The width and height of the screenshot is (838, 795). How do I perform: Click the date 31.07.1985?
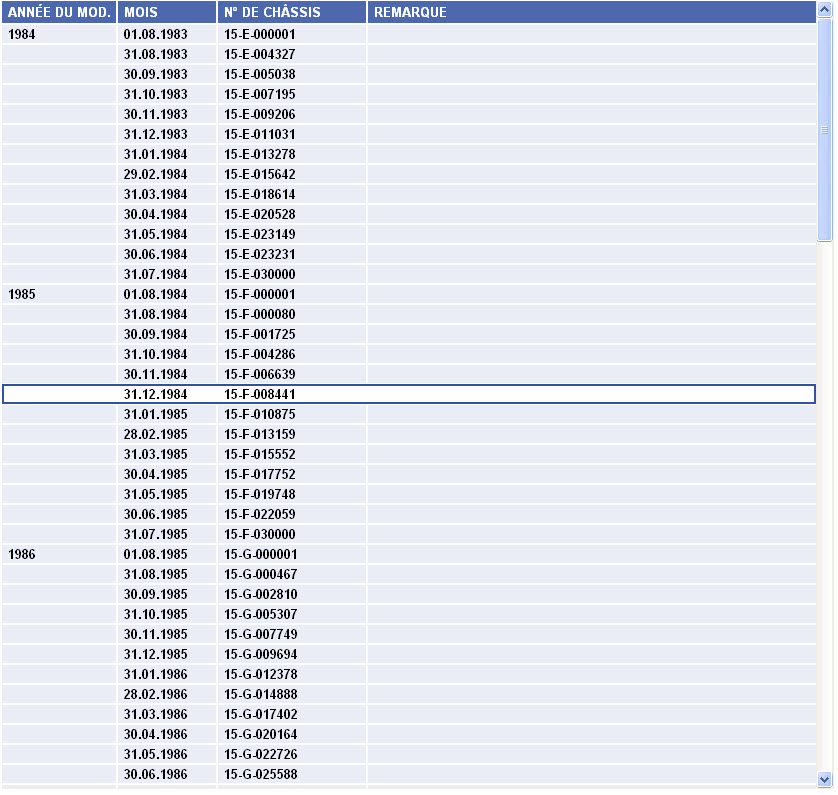click(156, 534)
